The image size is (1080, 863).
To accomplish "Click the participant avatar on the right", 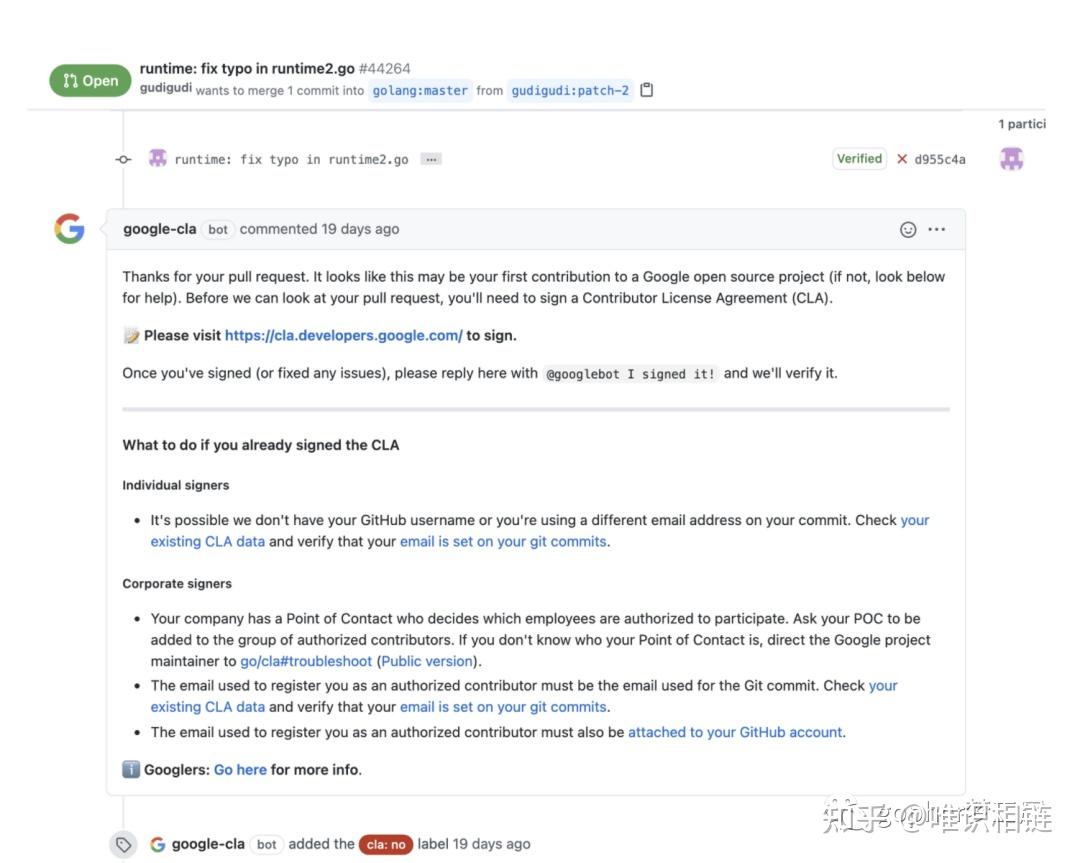I will click(1012, 158).
